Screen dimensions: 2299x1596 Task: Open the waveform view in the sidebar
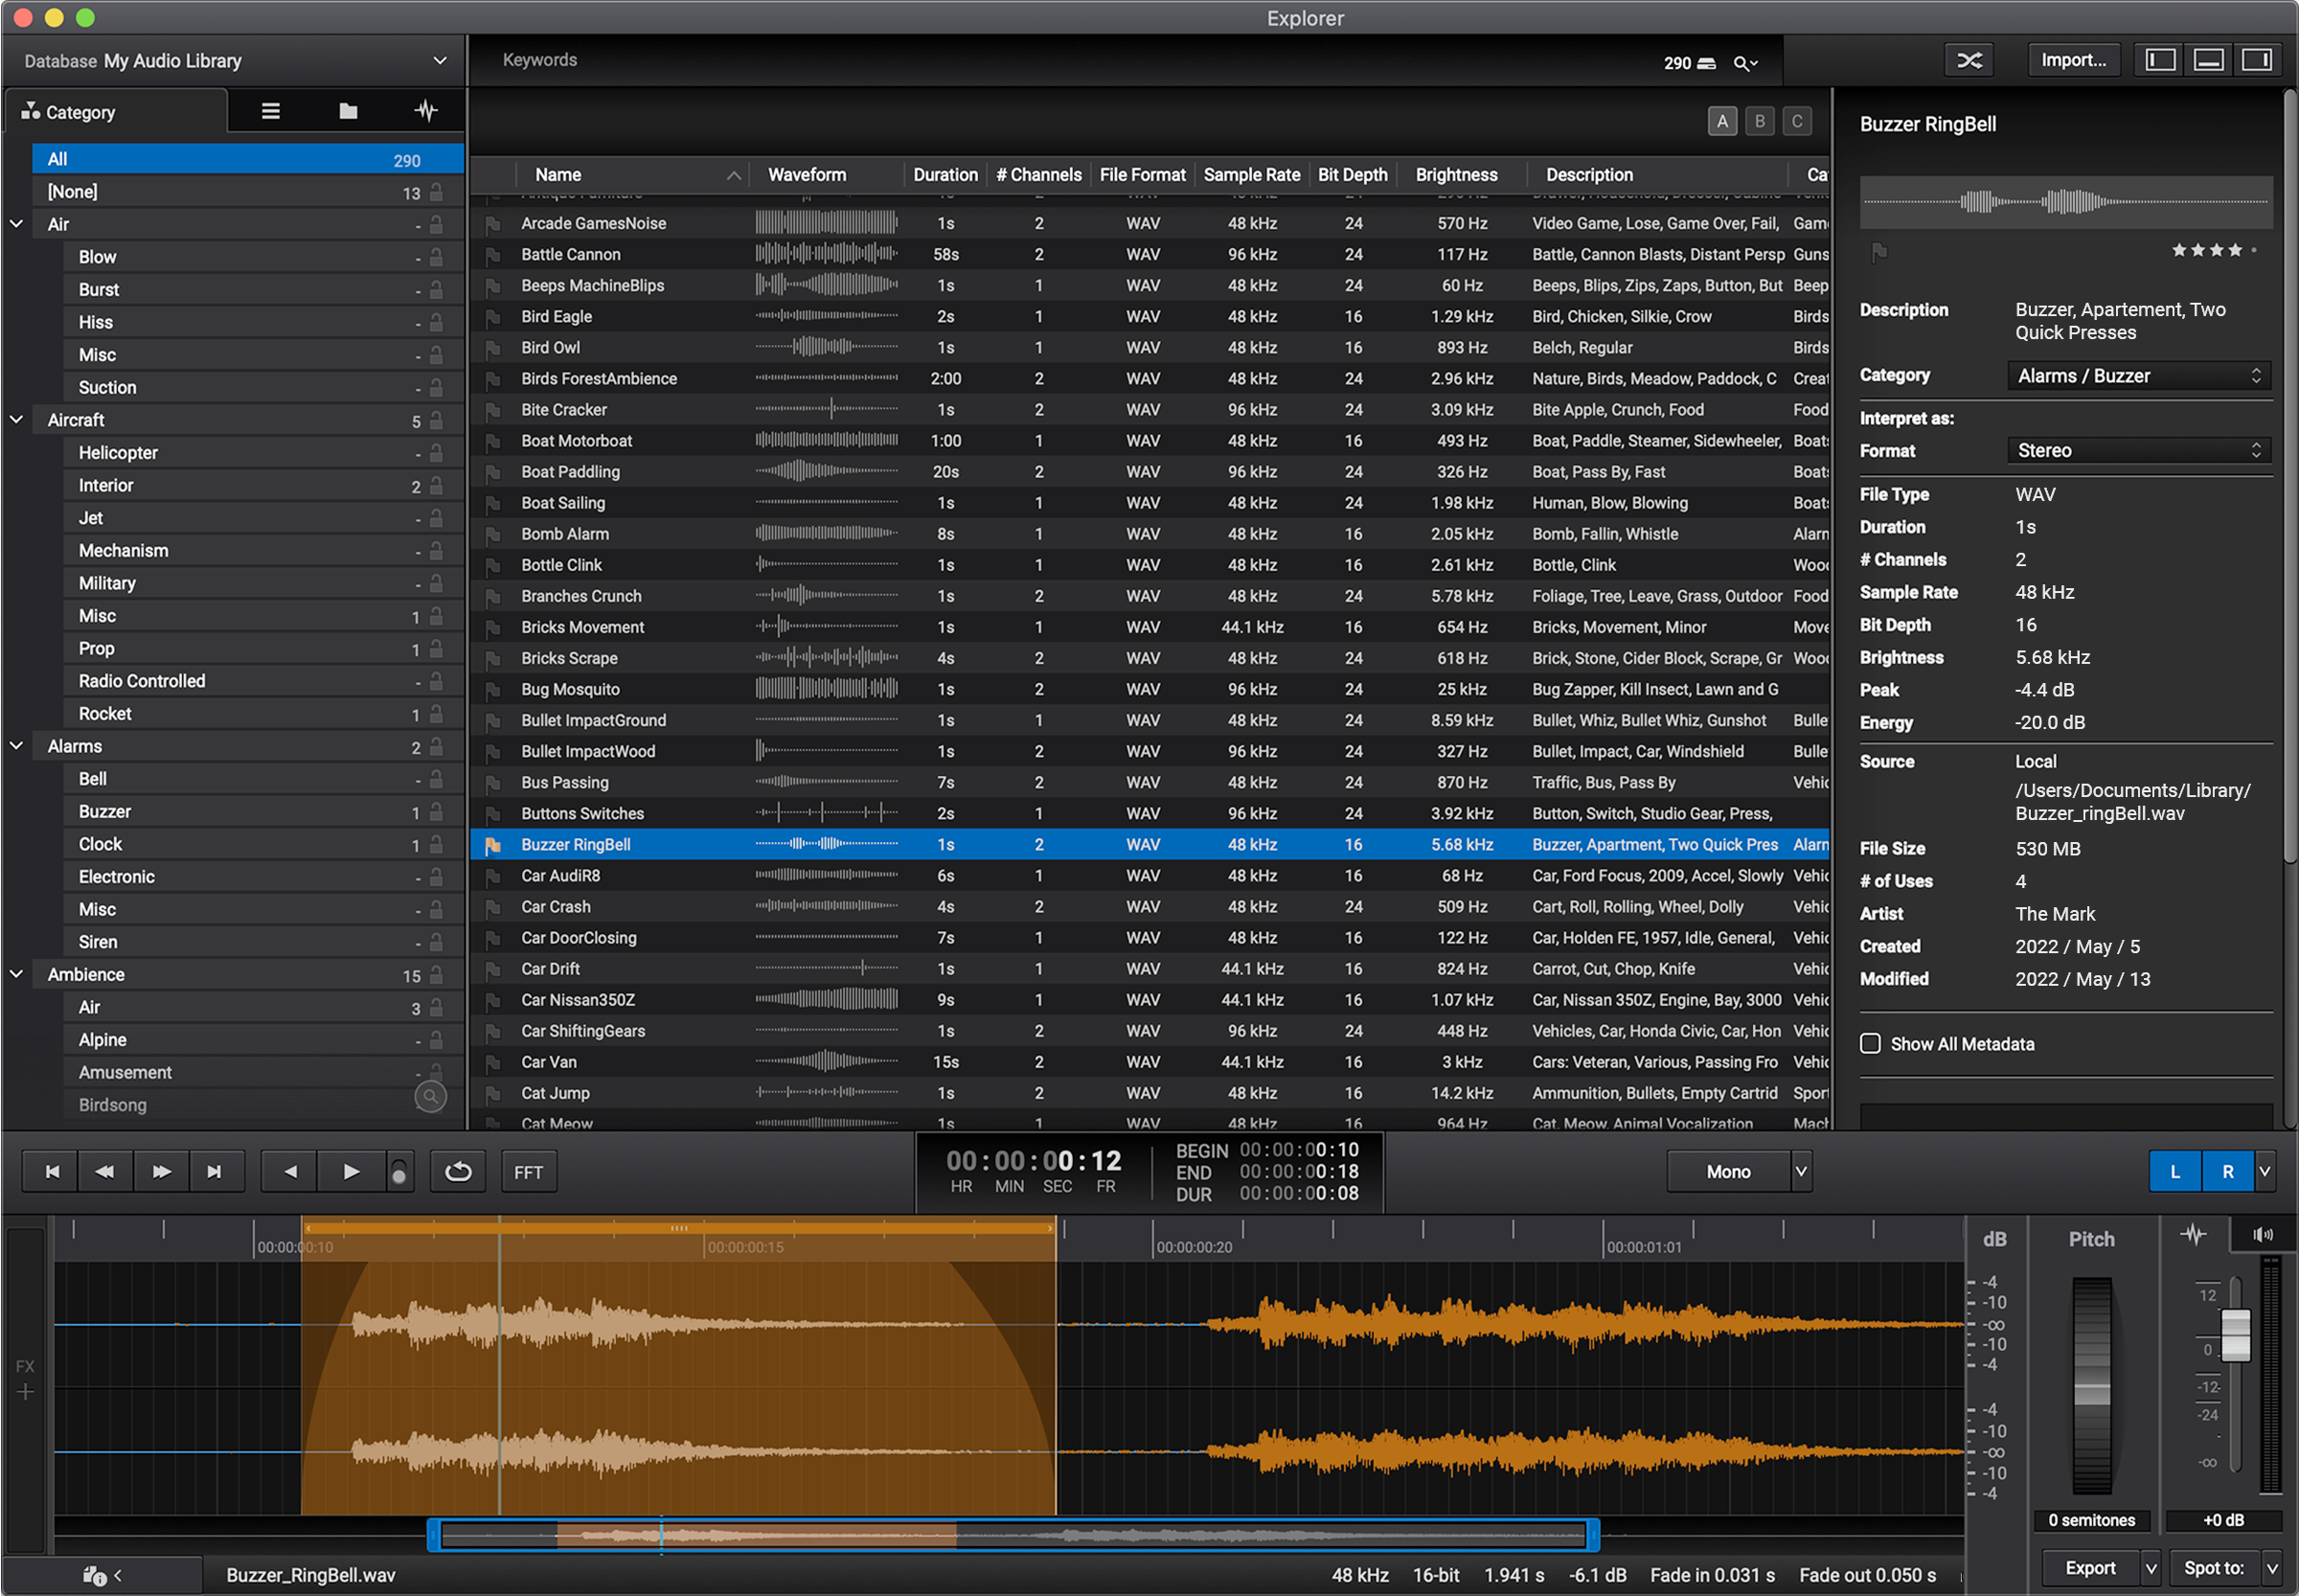(x=425, y=111)
